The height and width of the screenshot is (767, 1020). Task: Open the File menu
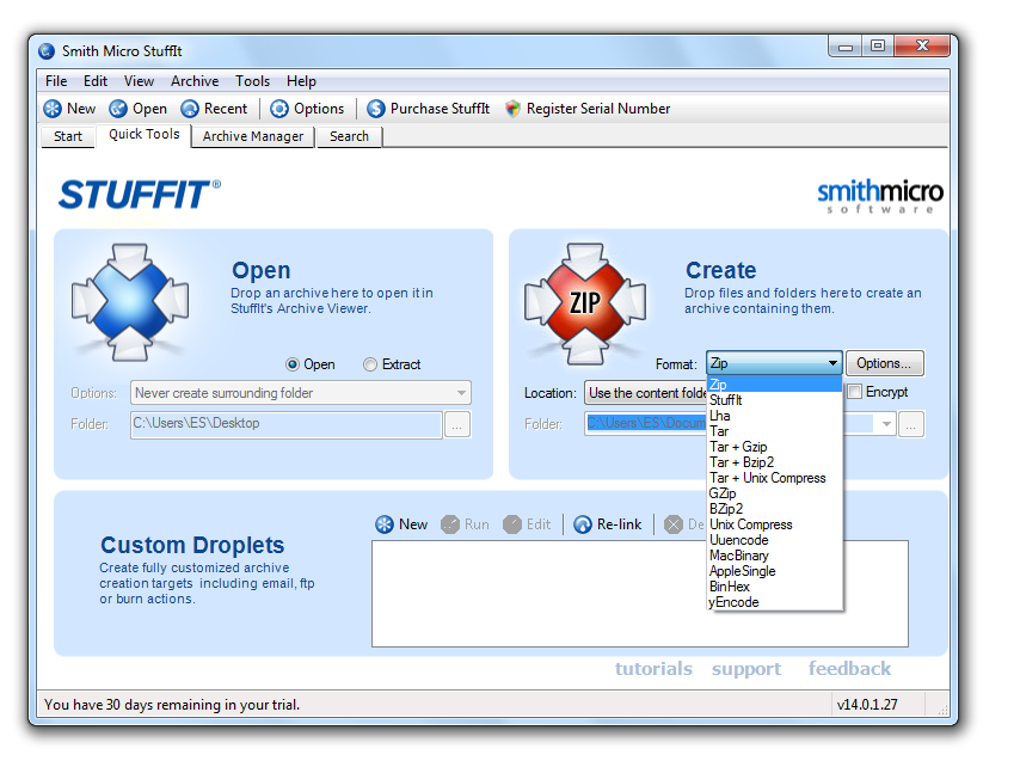tap(56, 81)
